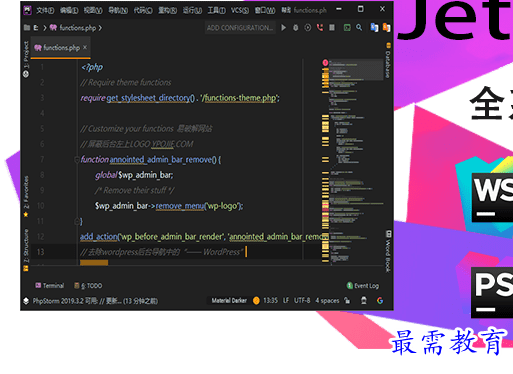This screenshot has width=513, height=374.
Task: Open the Structure tool window sidebar
Action: tap(26, 249)
